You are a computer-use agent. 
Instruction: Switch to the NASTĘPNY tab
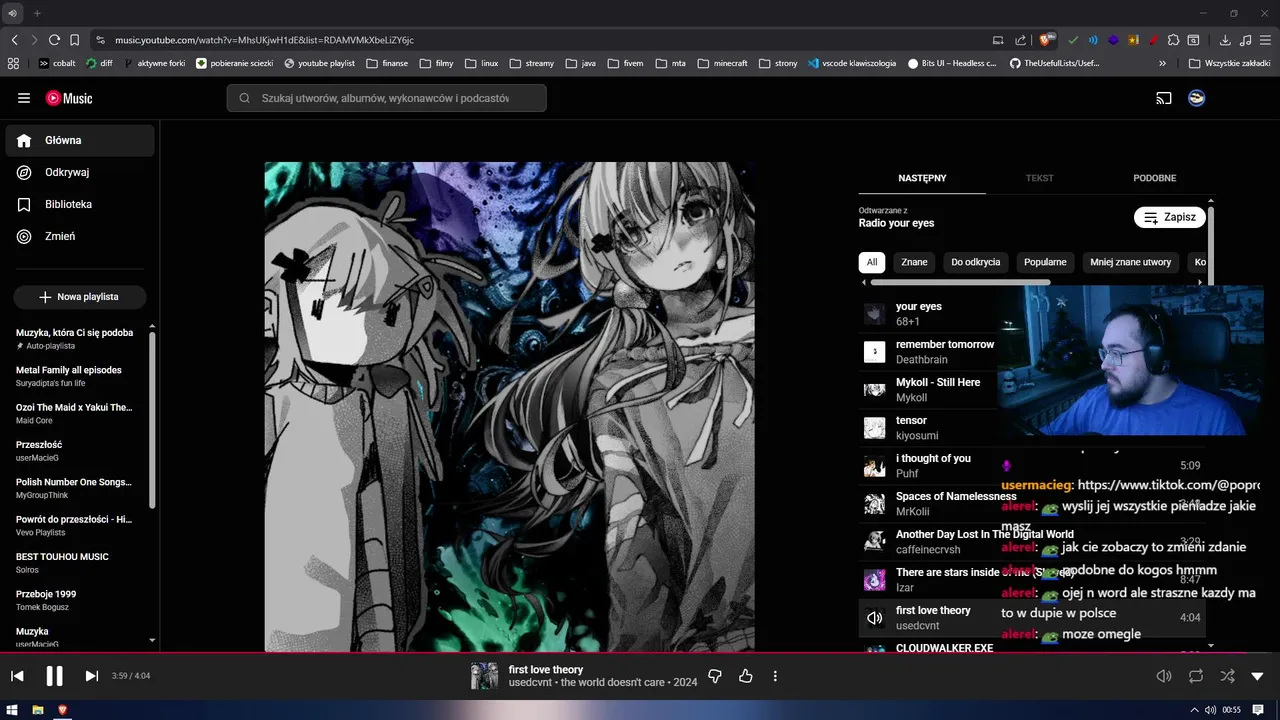pos(922,178)
